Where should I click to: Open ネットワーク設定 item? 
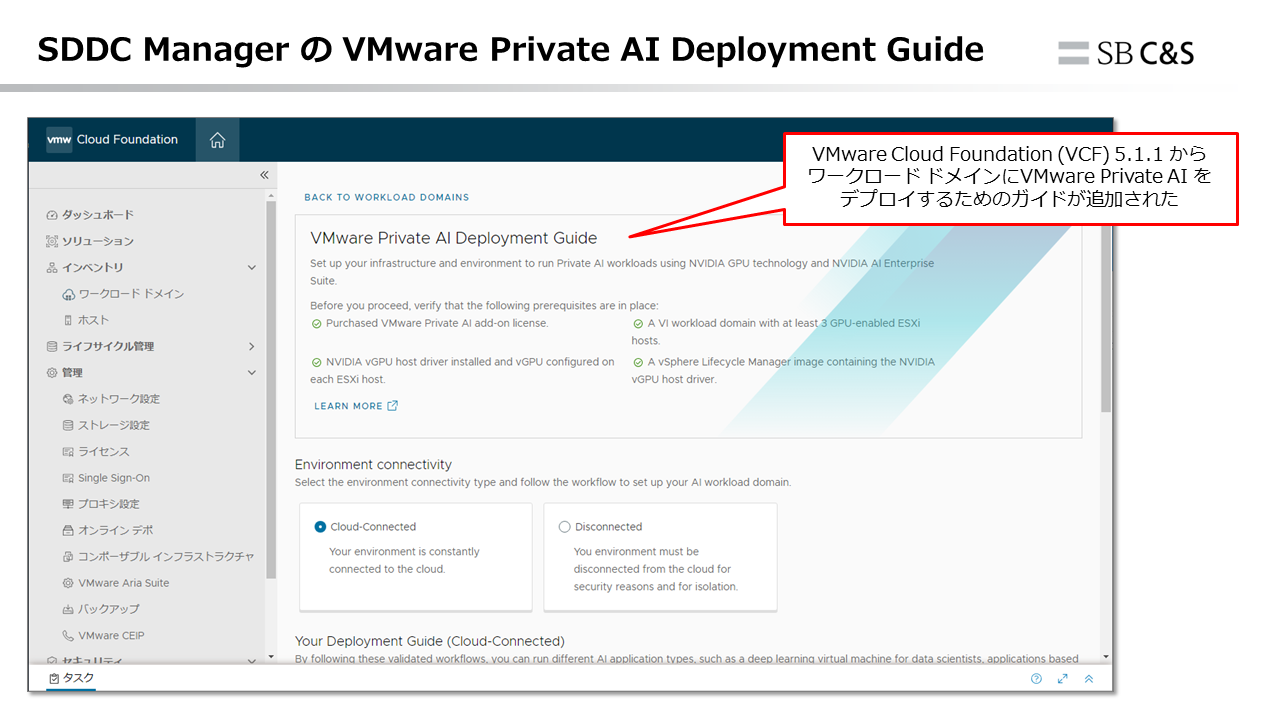coord(119,399)
